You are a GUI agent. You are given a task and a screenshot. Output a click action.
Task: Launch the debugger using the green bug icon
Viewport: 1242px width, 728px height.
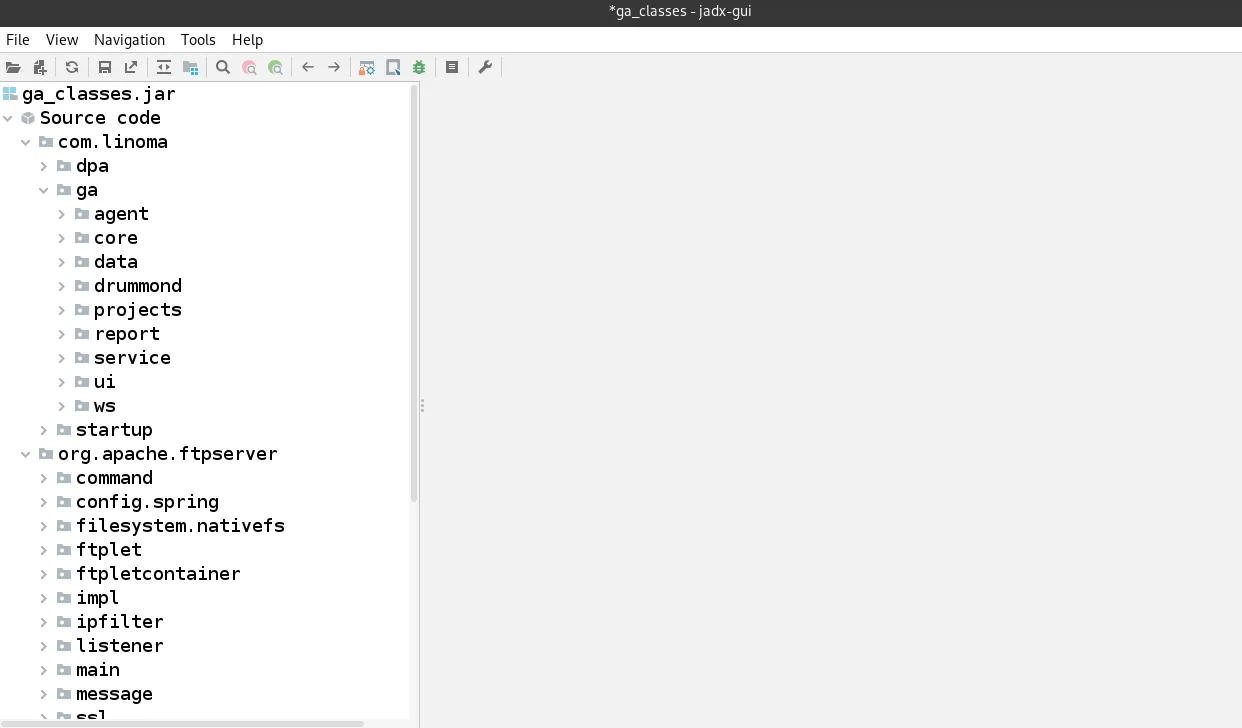click(x=418, y=67)
